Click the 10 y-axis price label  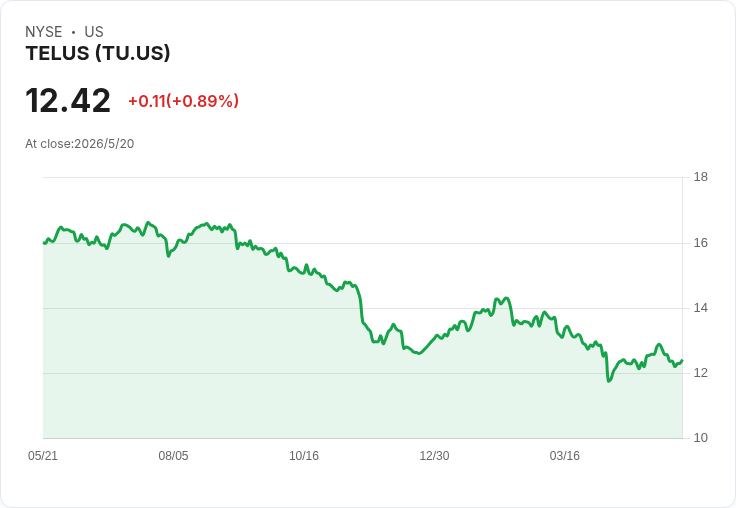[x=701, y=438]
